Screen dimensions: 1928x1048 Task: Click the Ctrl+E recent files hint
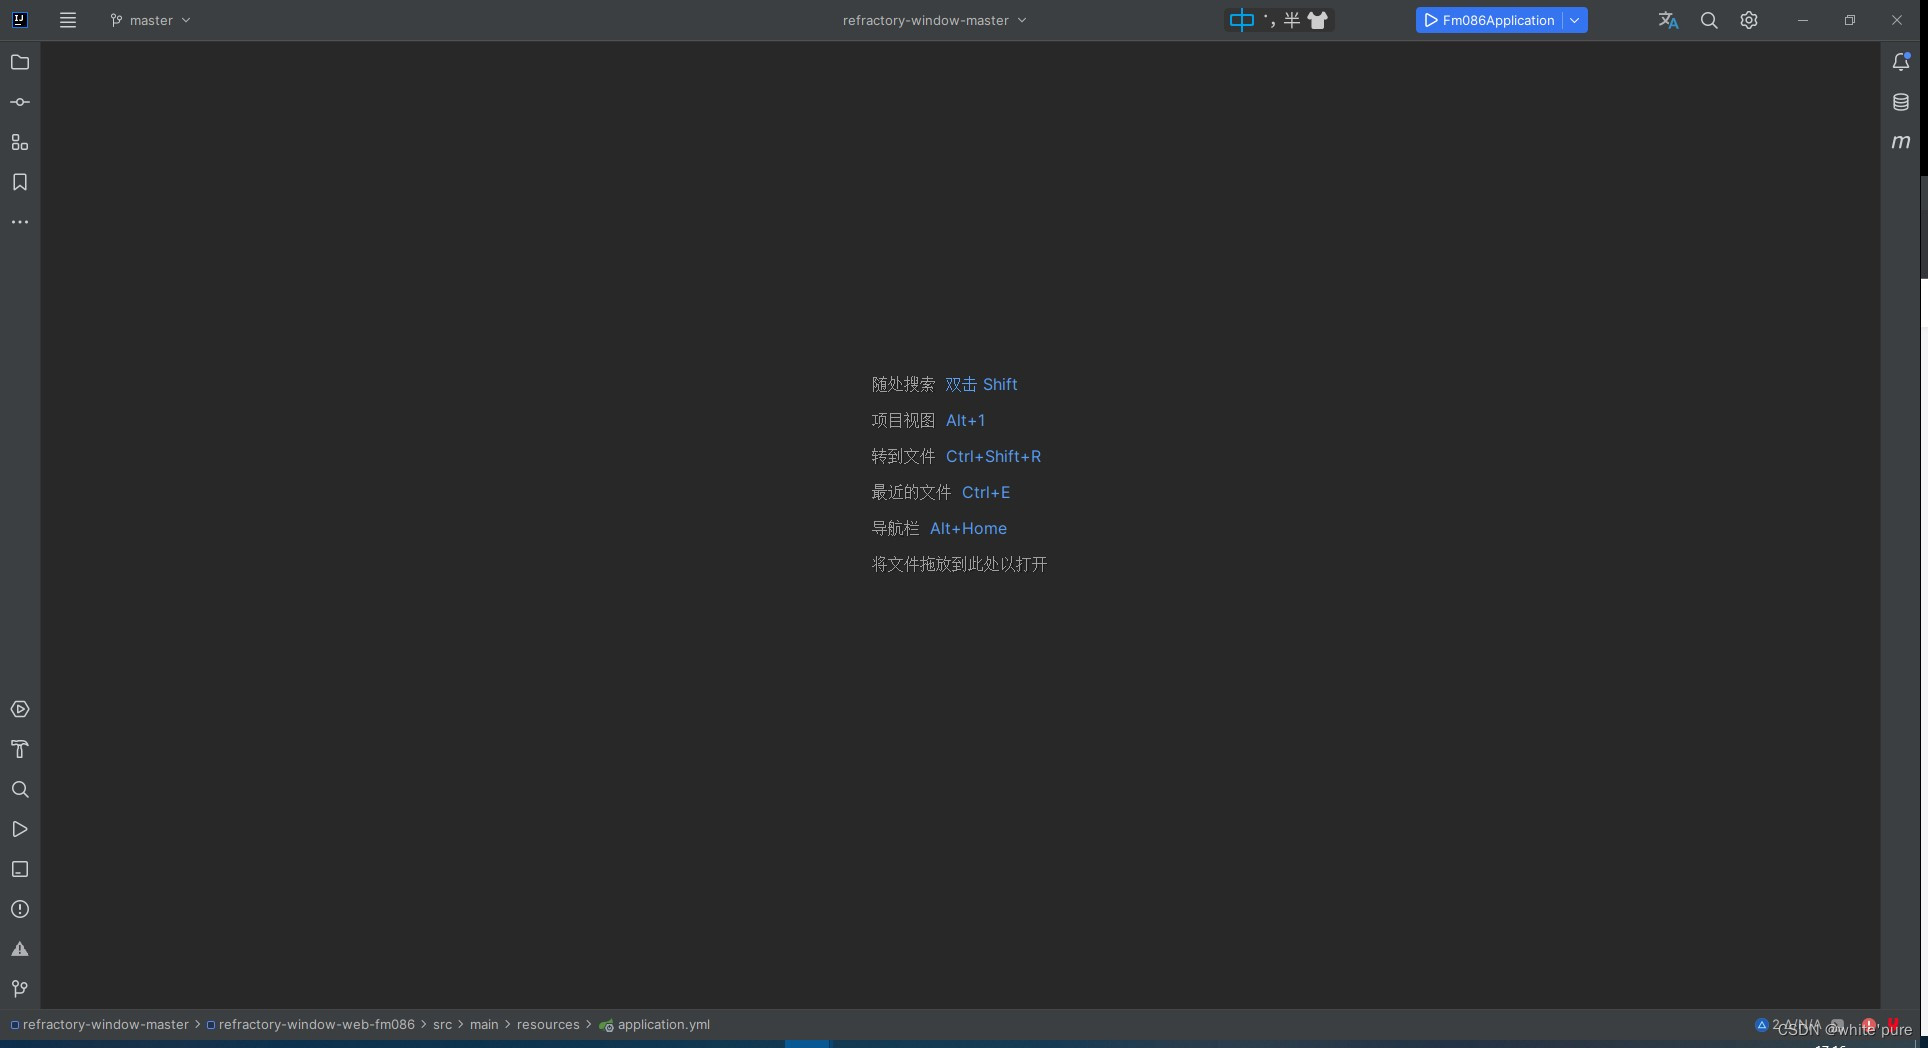coord(986,492)
